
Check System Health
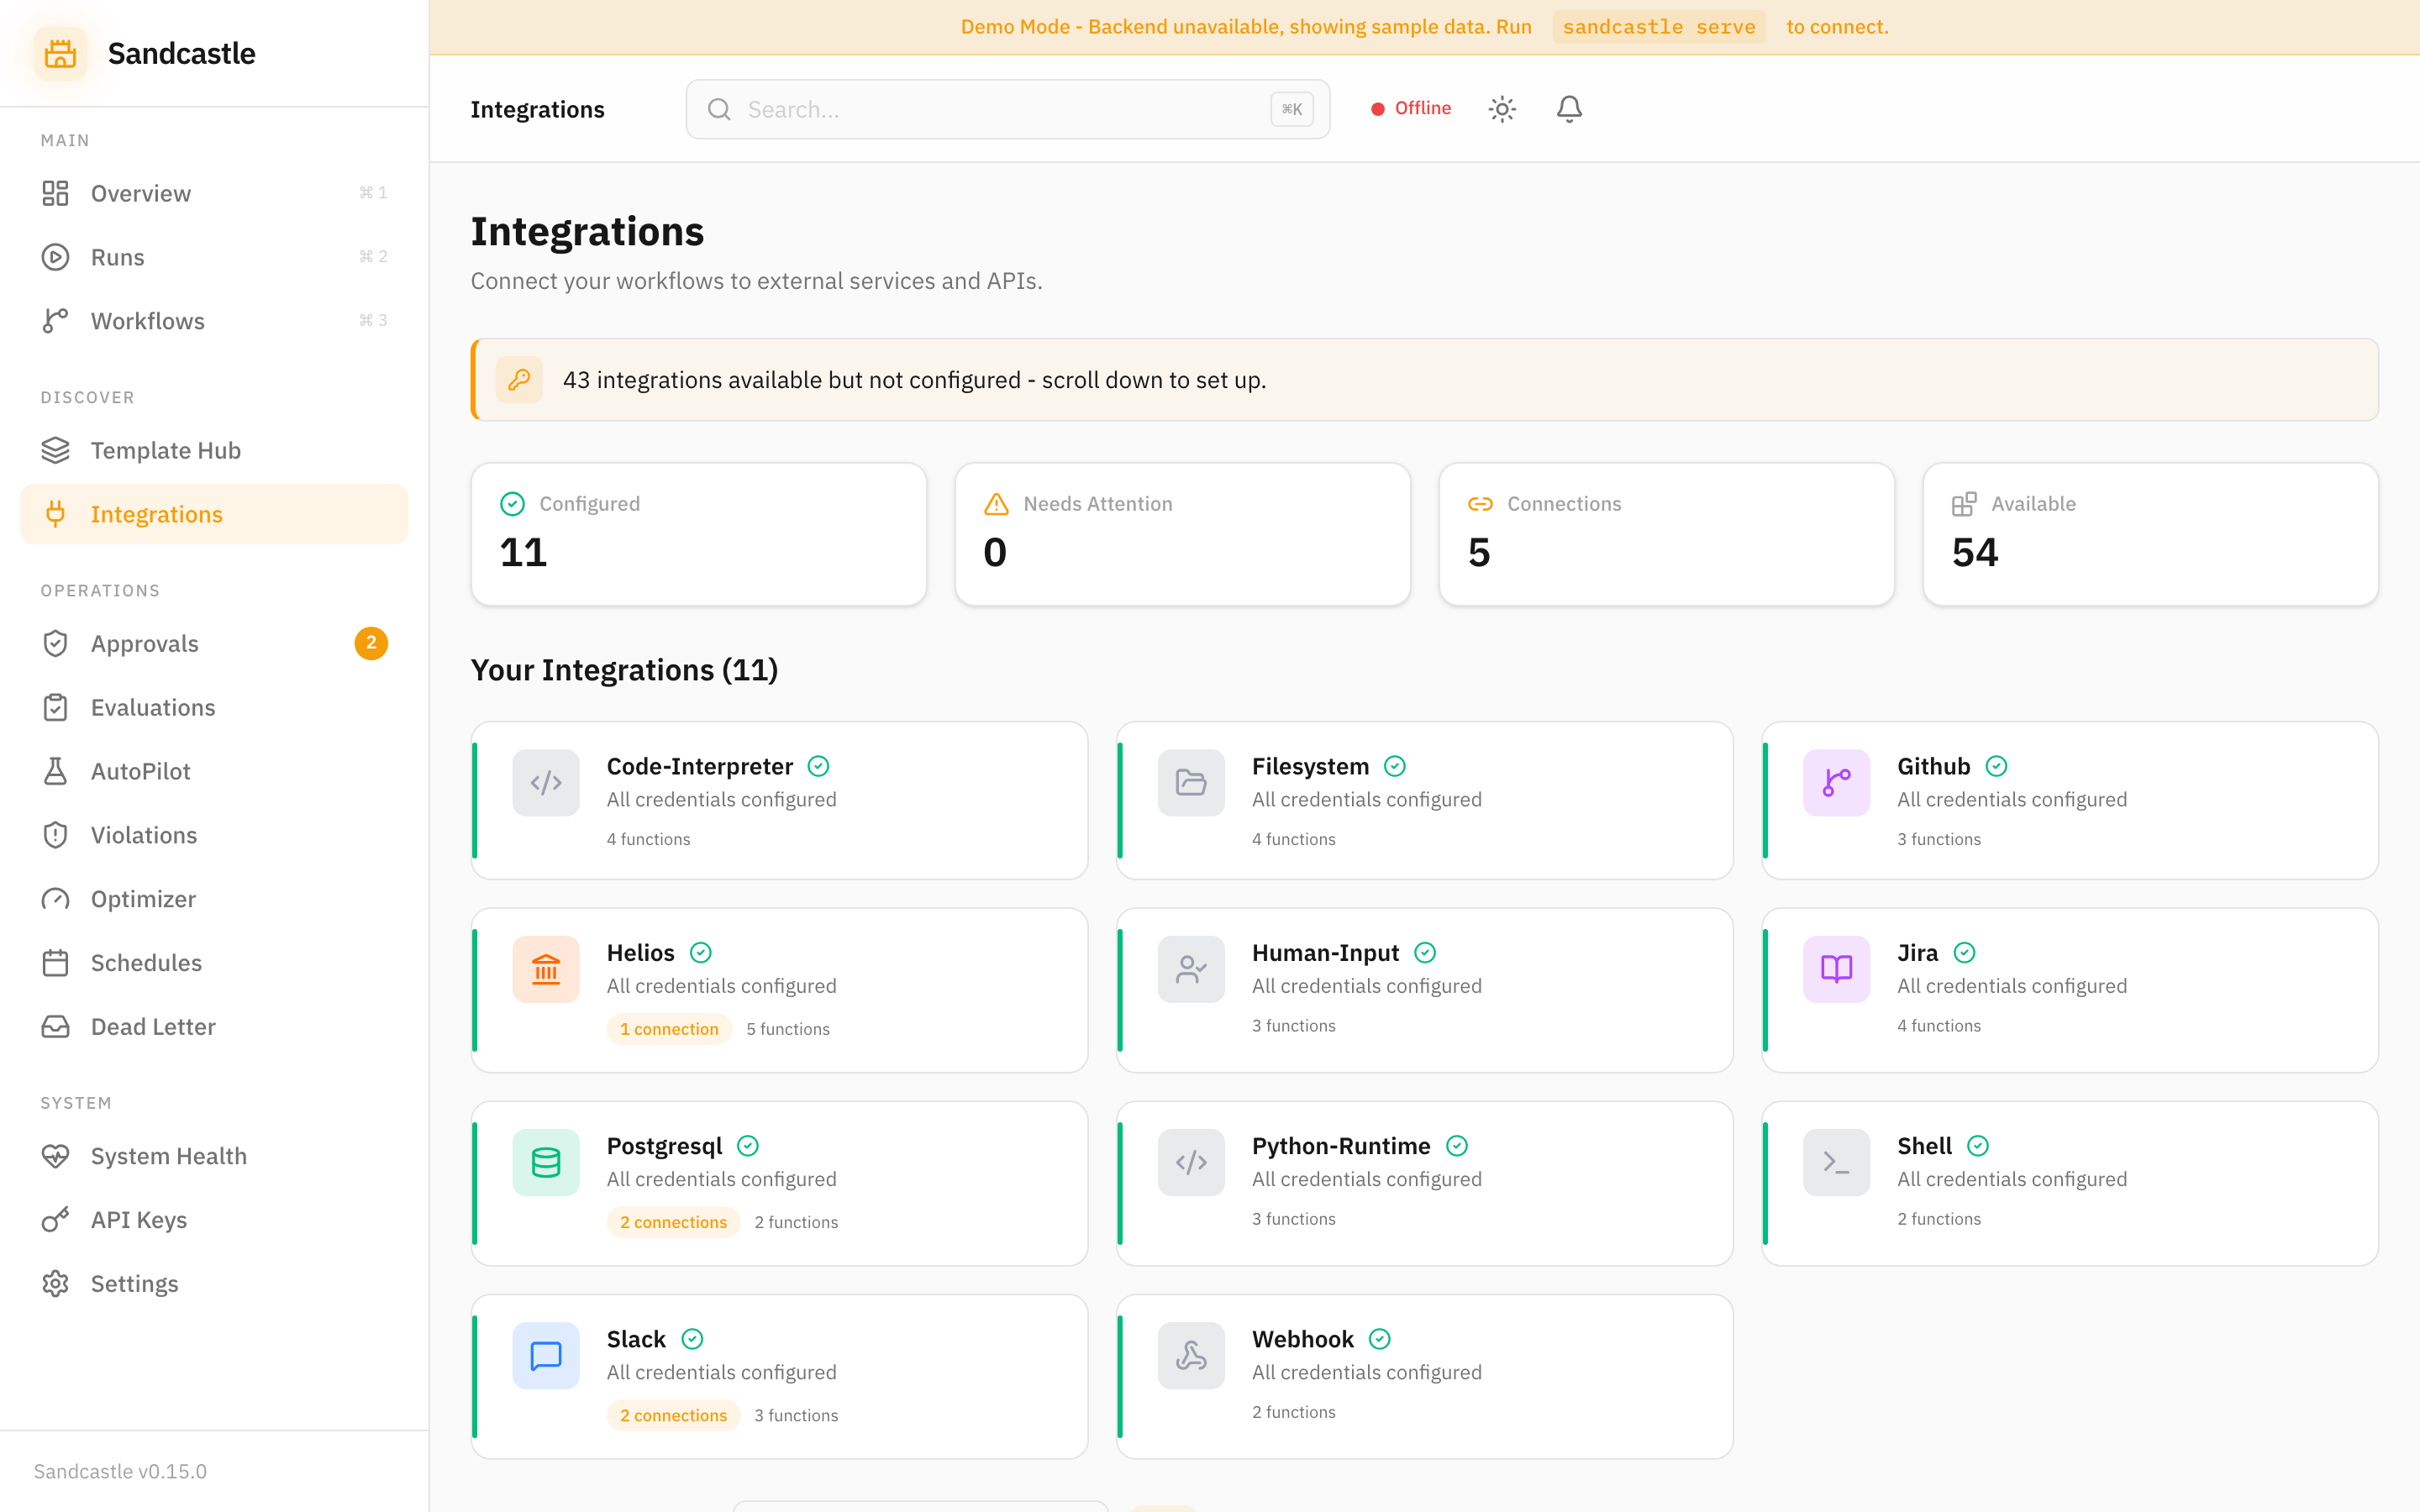[x=167, y=1155]
